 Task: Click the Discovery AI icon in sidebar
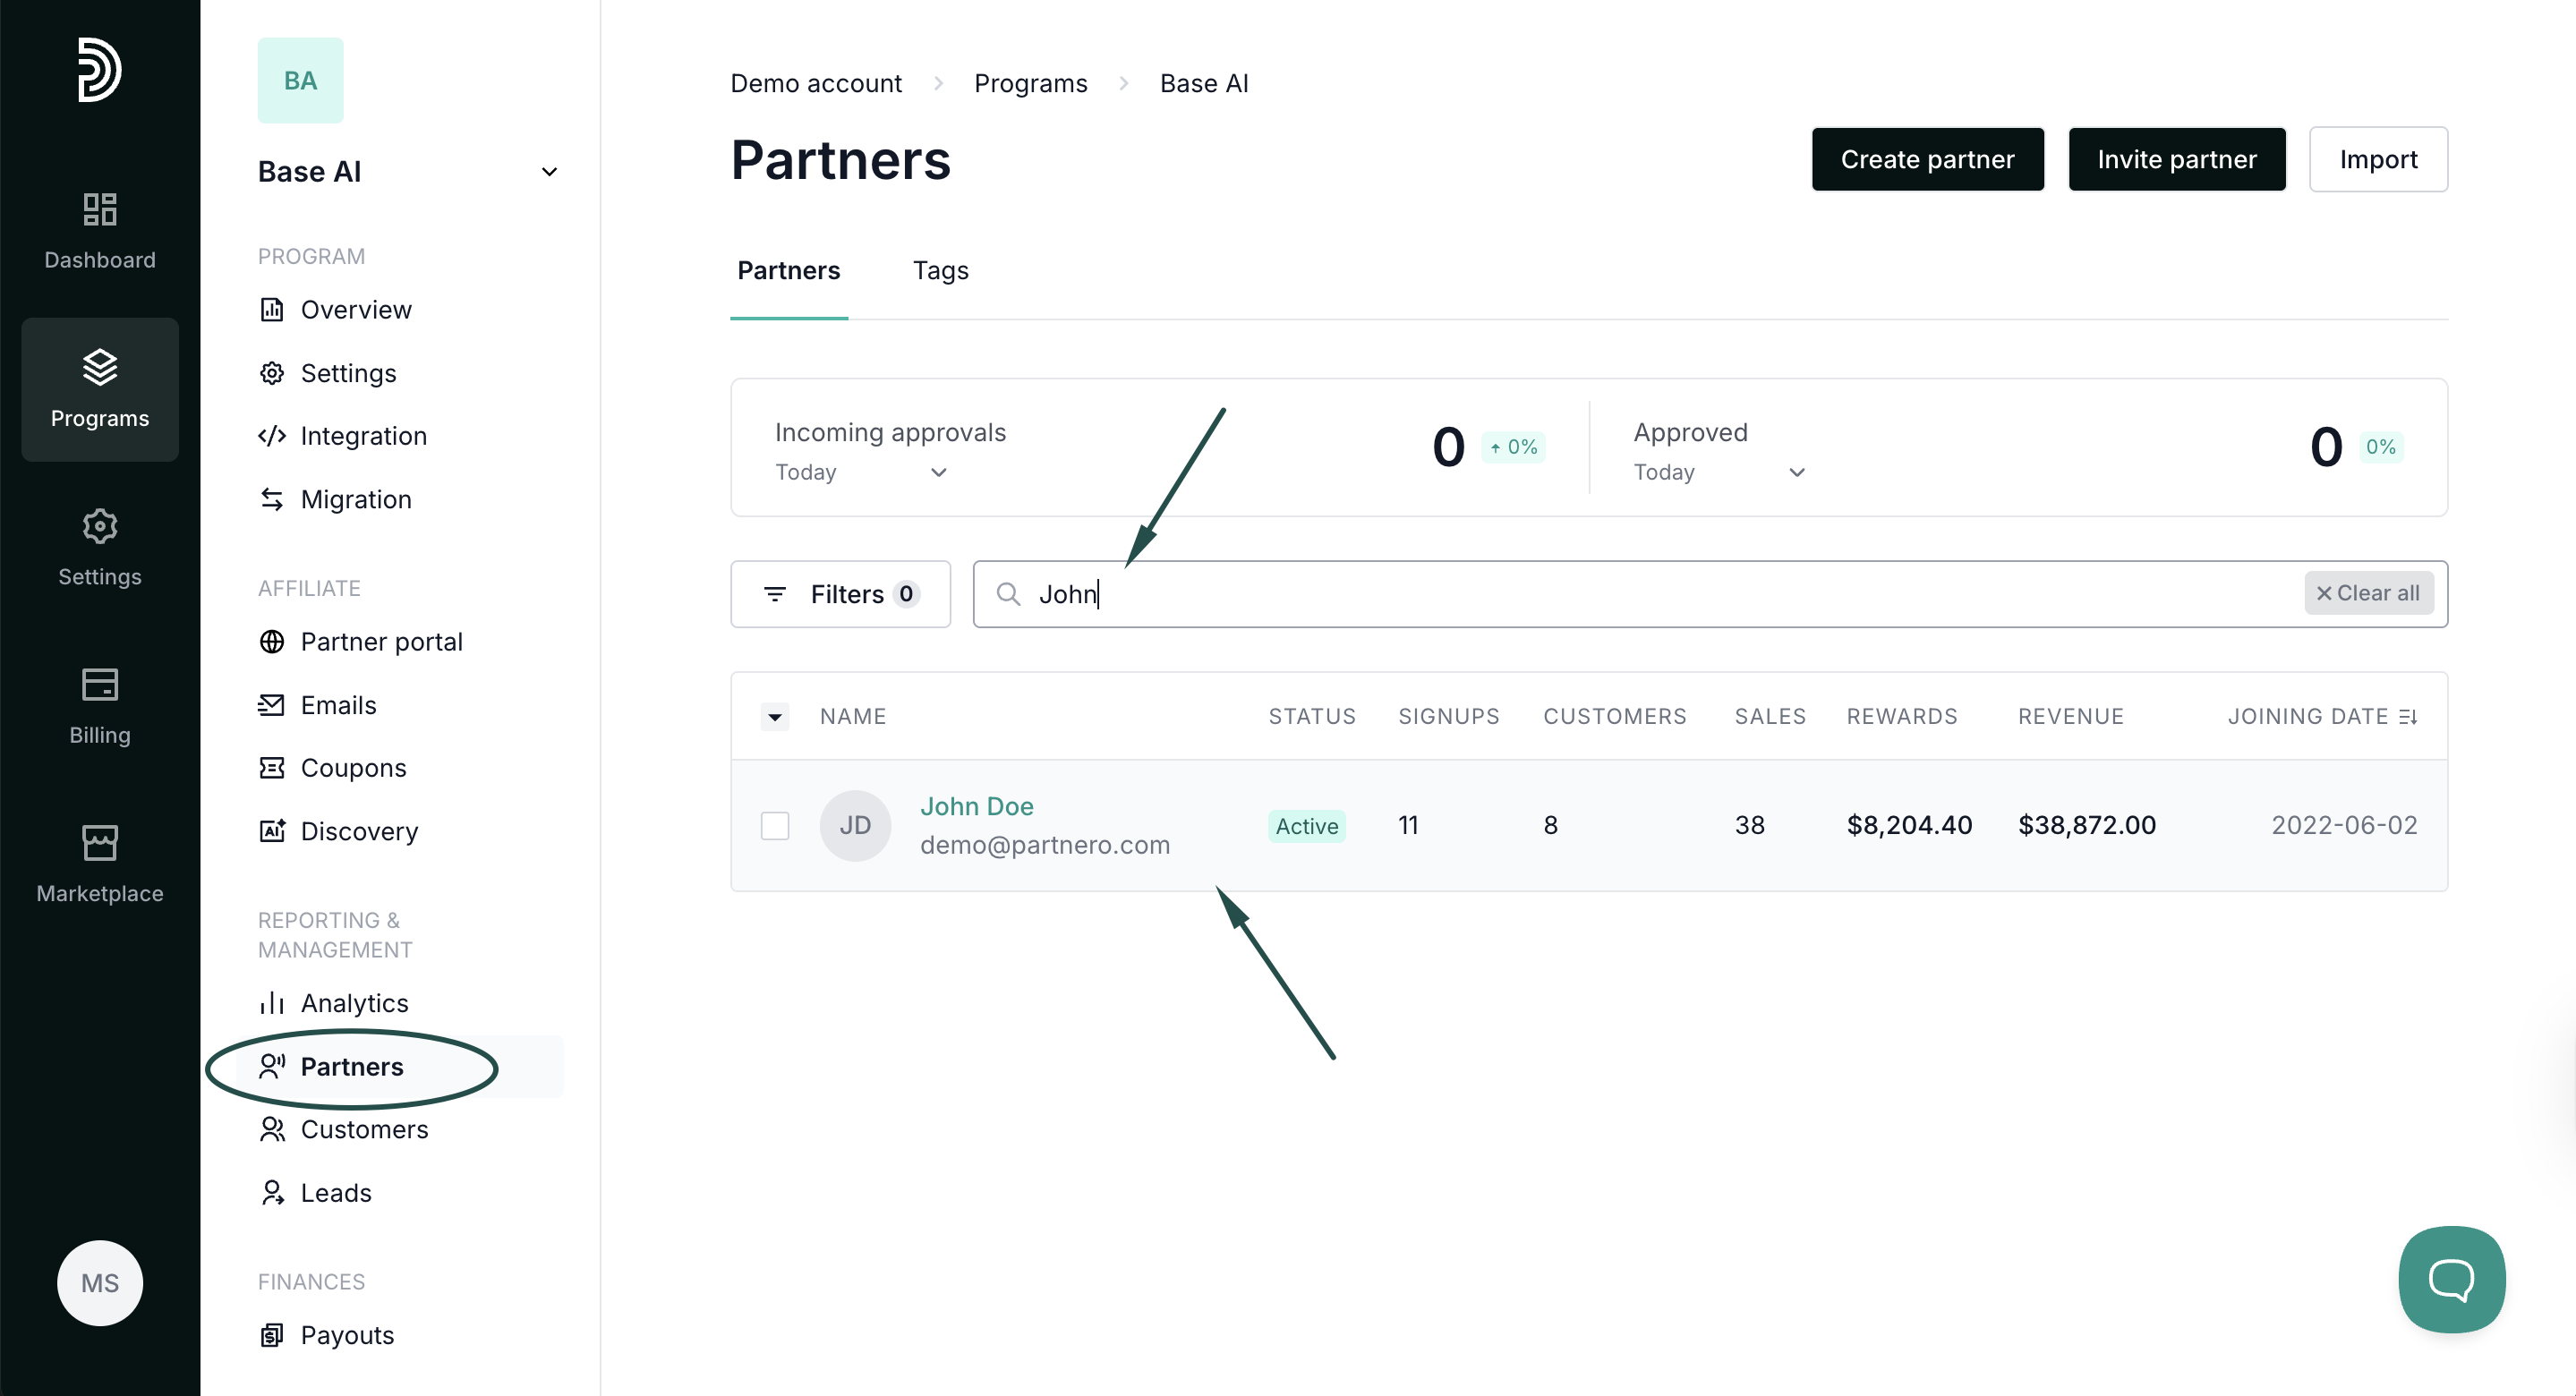[x=272, y=831]
